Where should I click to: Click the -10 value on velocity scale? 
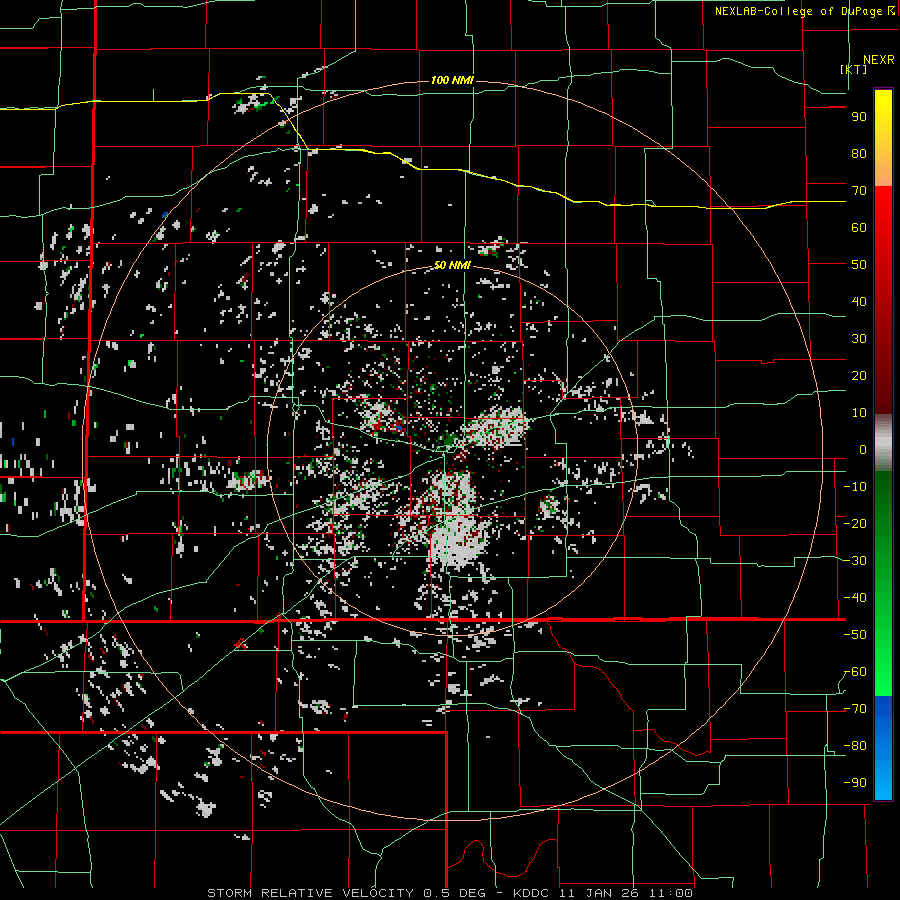pyautogui.click(x=855, y=487)
